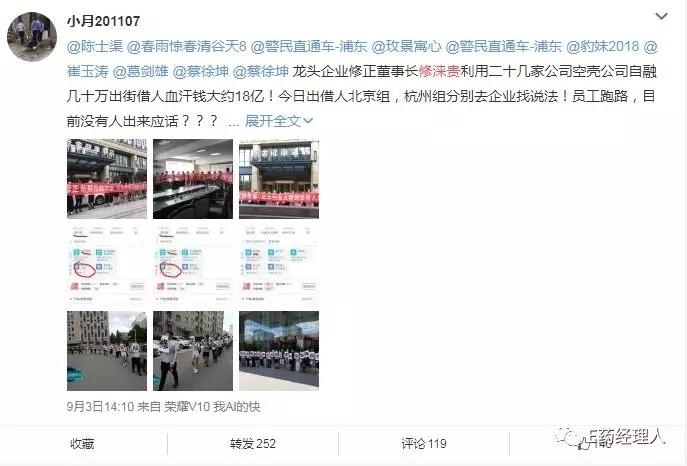Viewport: 687px width, 466px height.
Task: Open the 评论 119 comments tab
Action: coord(424,444)
